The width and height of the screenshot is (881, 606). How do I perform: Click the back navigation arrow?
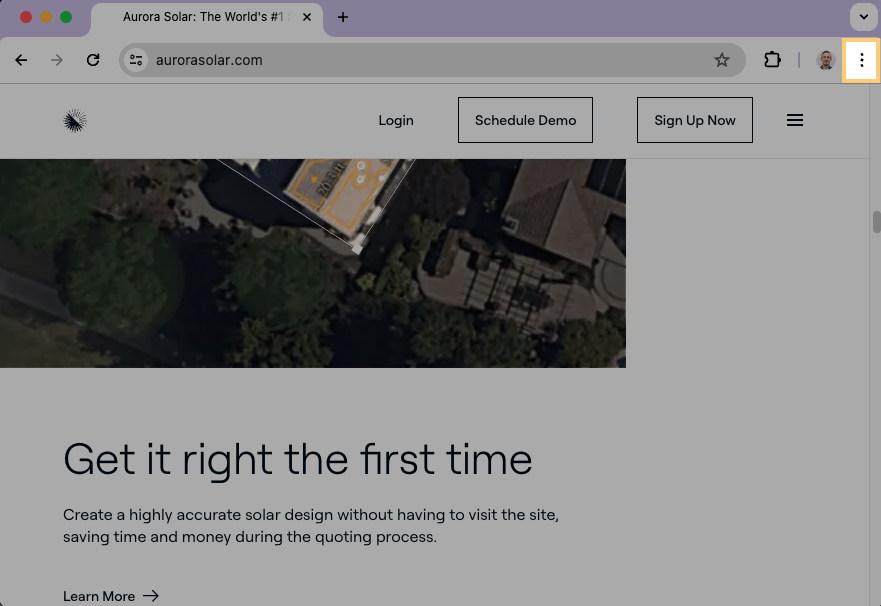[21, 60]
